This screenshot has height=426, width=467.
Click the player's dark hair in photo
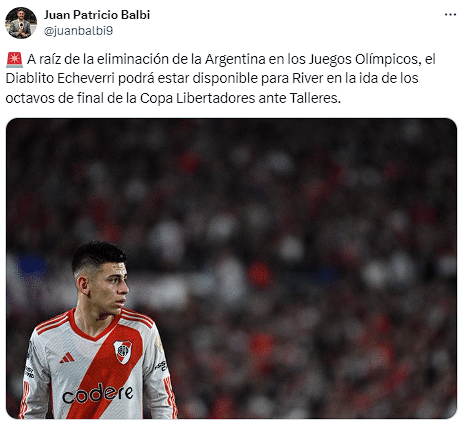pyautogui.click(x=98, y=255)
